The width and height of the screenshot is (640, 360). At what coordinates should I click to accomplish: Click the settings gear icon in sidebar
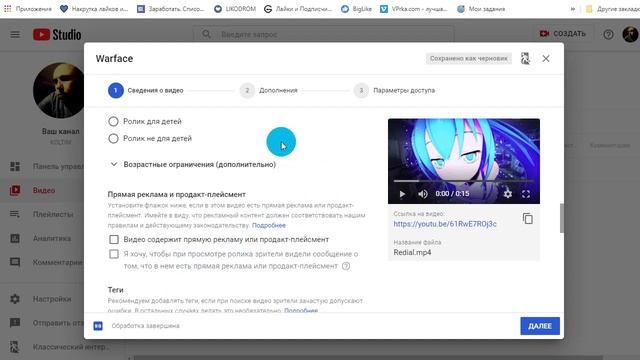15,299
